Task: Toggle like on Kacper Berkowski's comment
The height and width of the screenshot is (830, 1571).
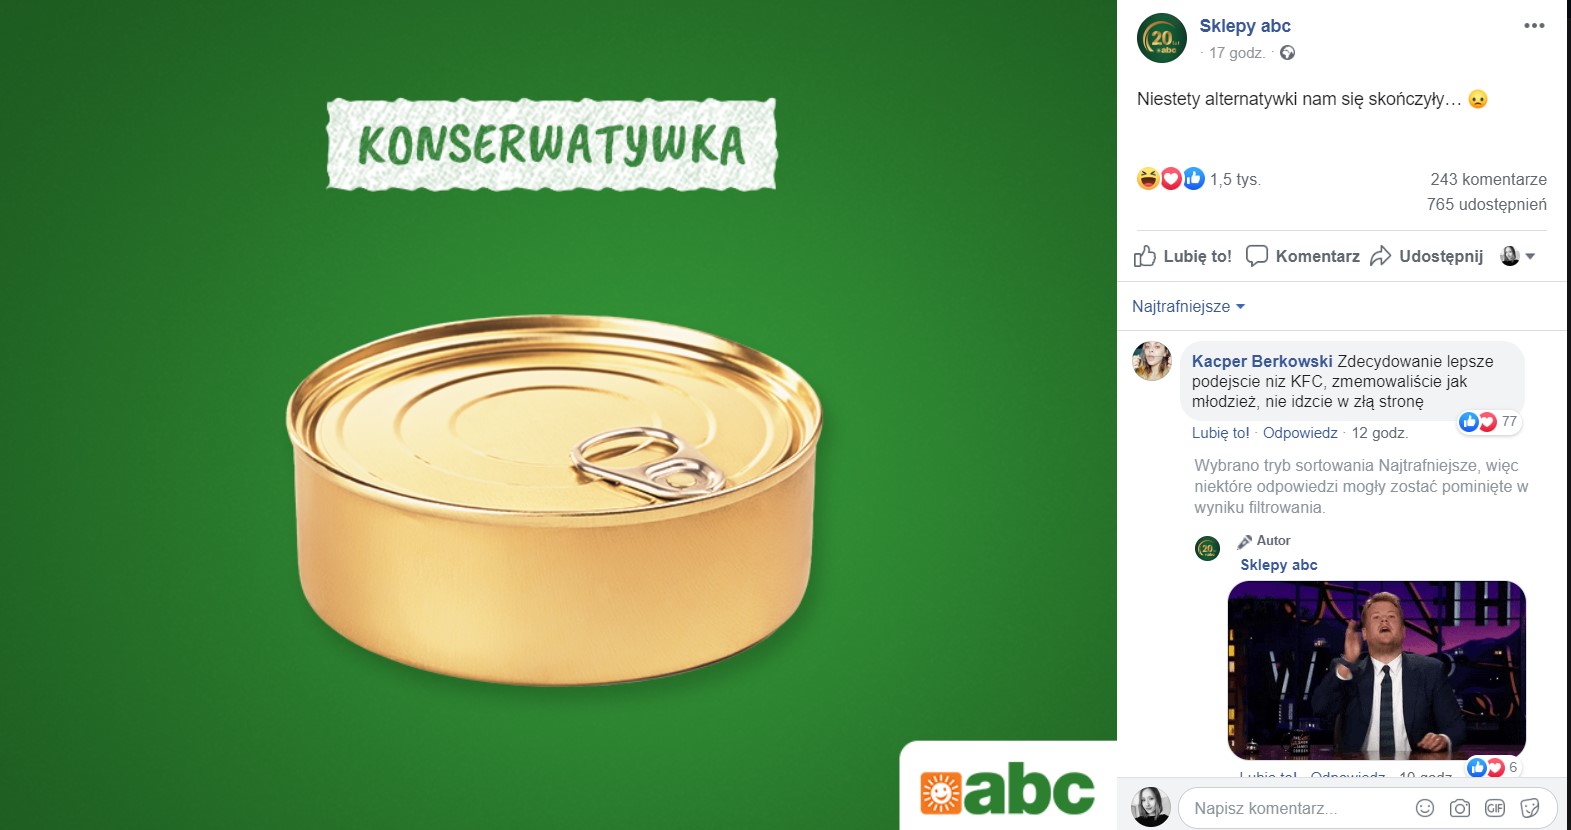Action: click(x=1220, y=433)
